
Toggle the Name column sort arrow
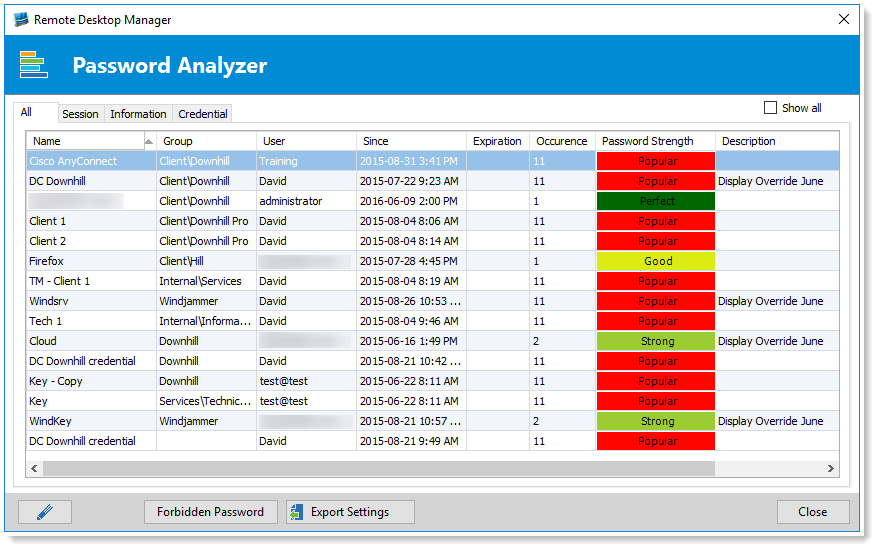[149, 141]
